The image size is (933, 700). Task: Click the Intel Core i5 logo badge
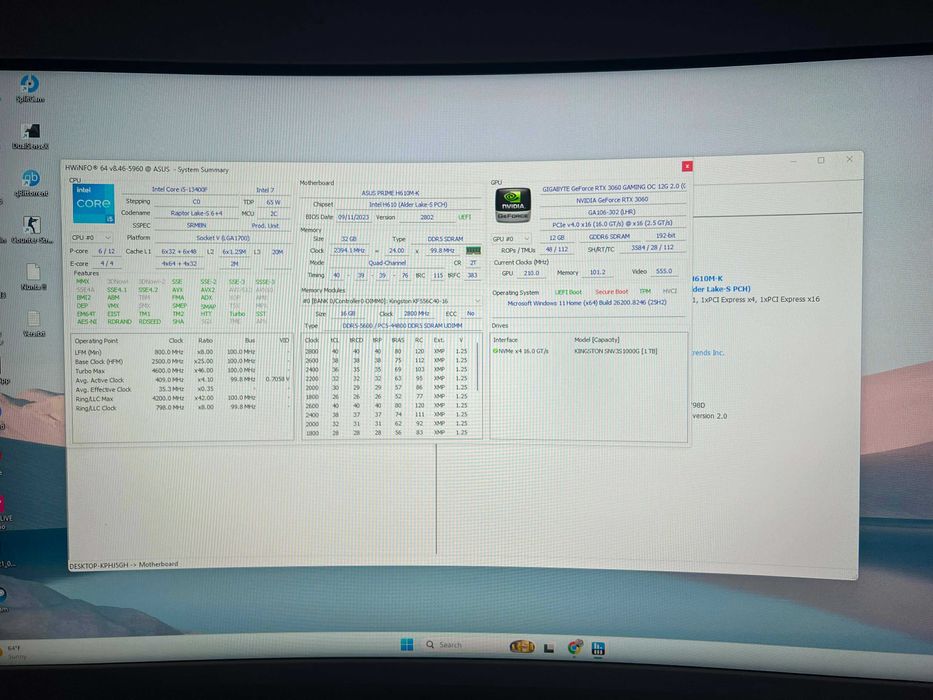[93, 203]
